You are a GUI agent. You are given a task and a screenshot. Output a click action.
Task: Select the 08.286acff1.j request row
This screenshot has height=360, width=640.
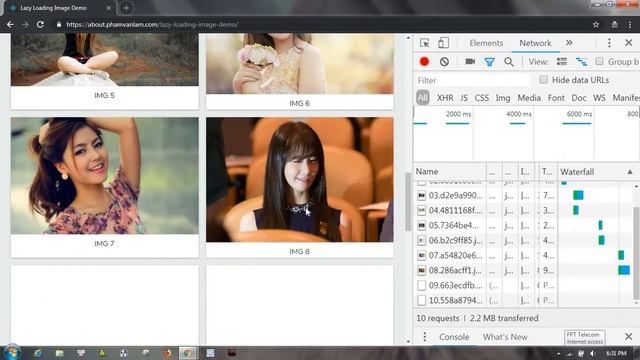[524, 270]
